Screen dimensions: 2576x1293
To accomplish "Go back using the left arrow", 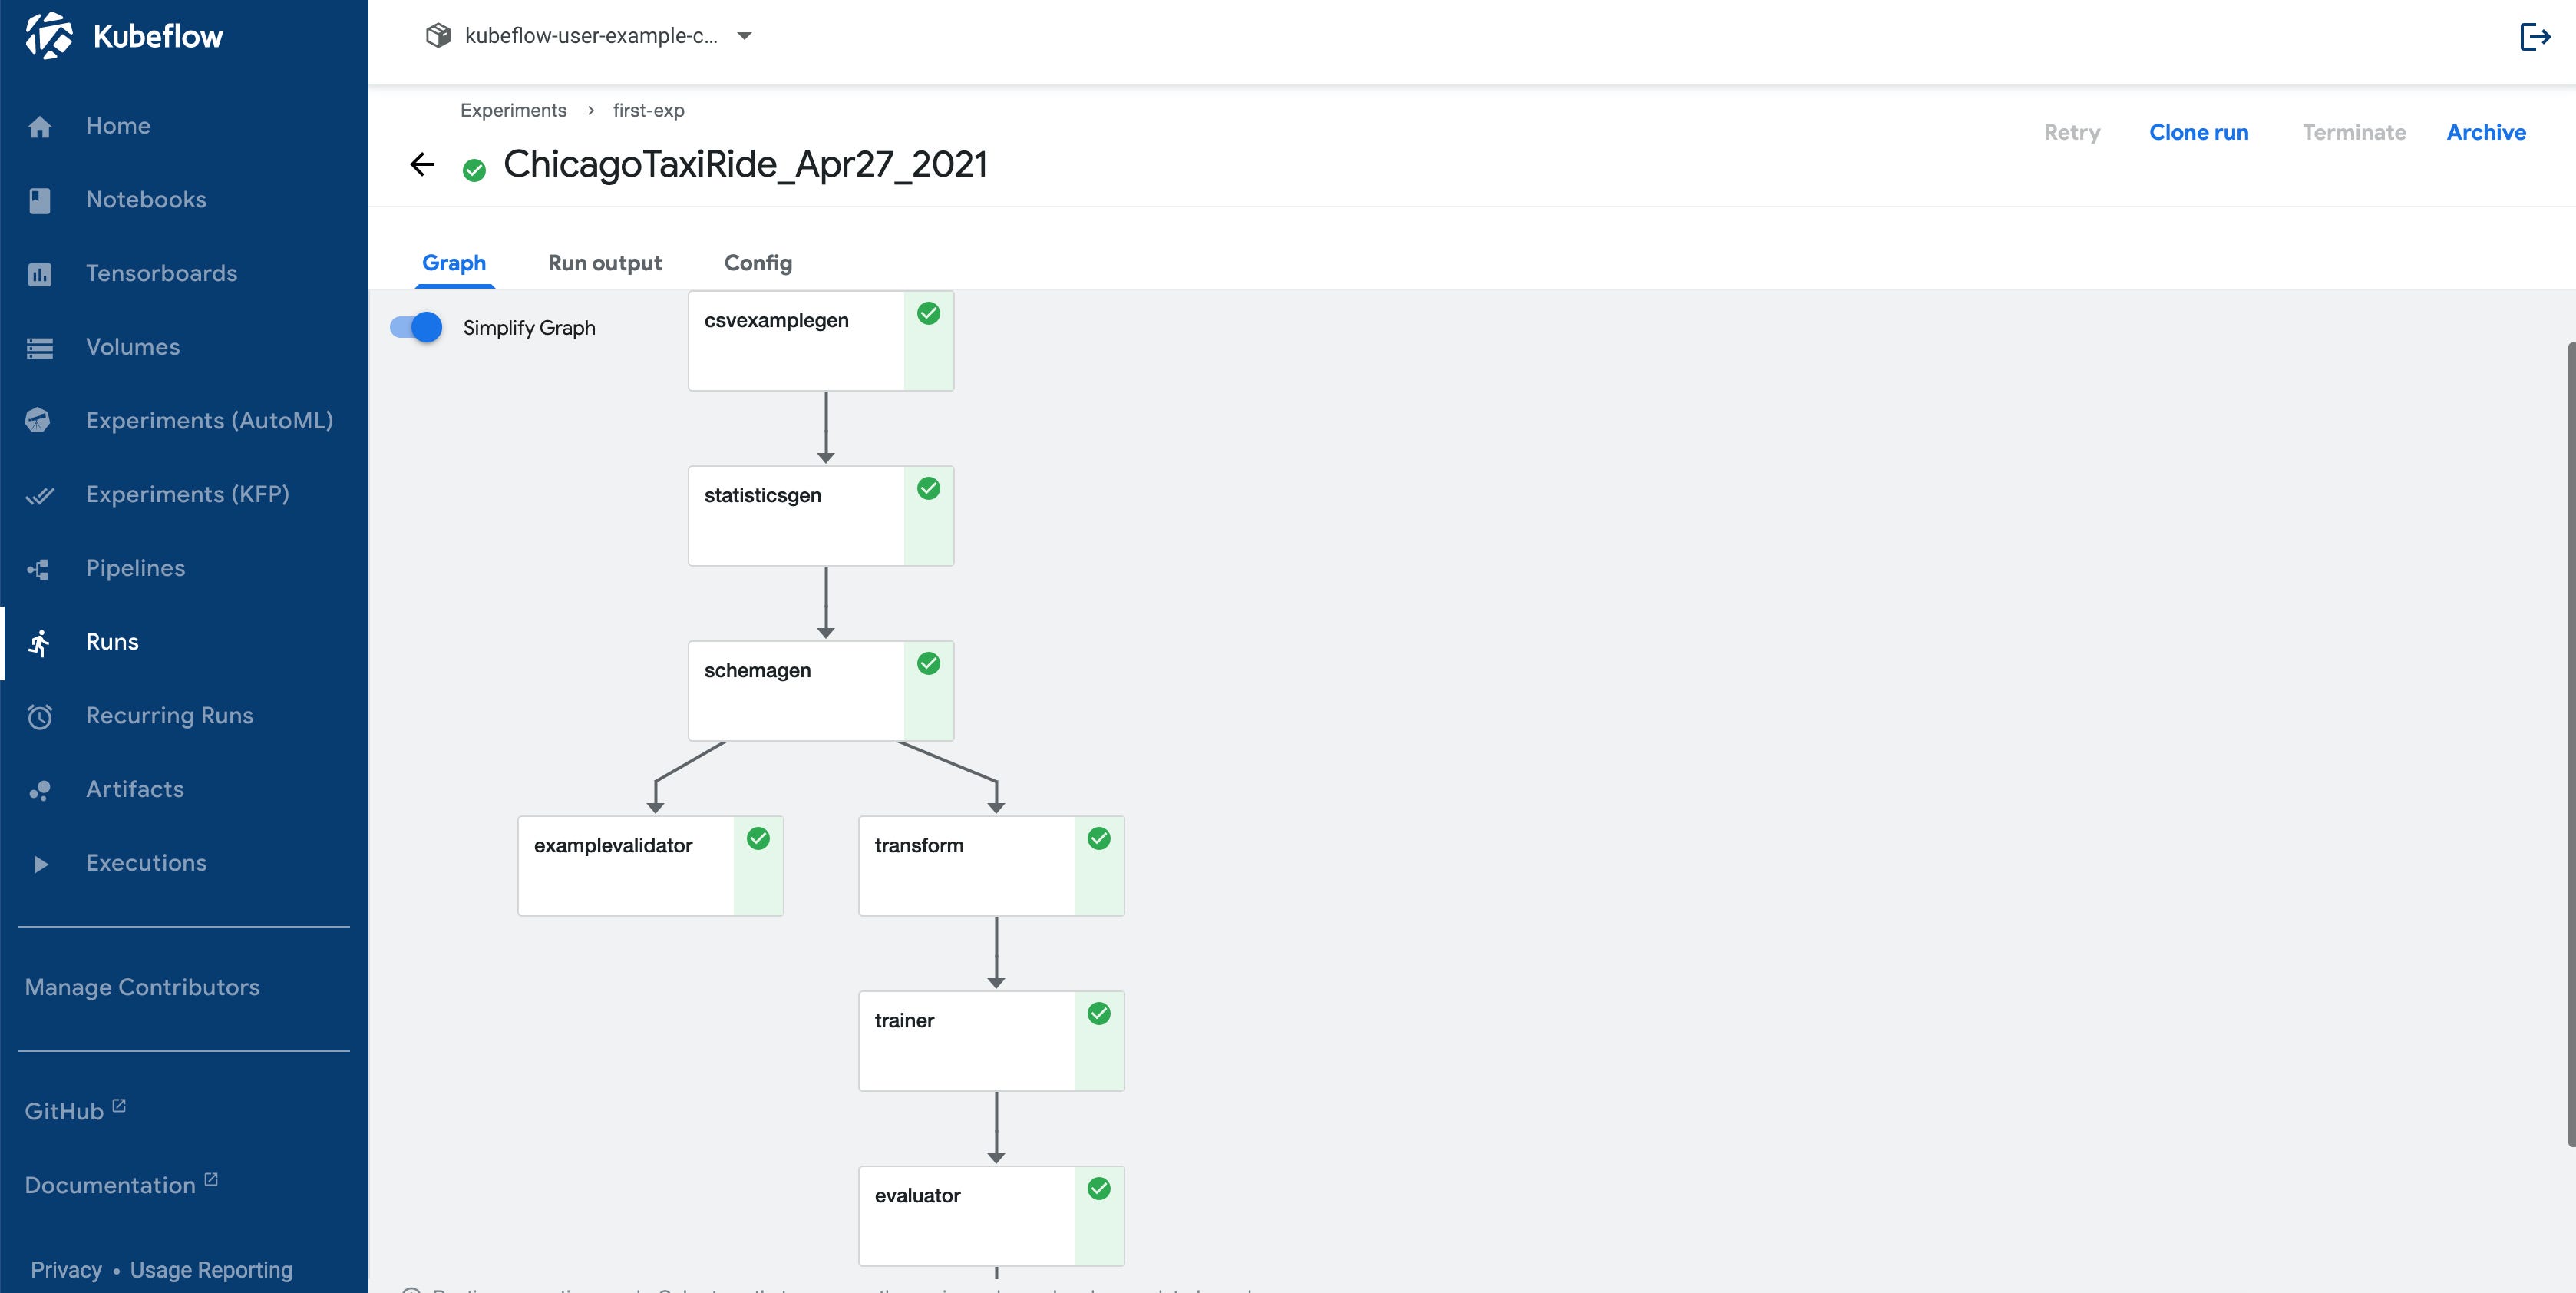I will (423, 164).
